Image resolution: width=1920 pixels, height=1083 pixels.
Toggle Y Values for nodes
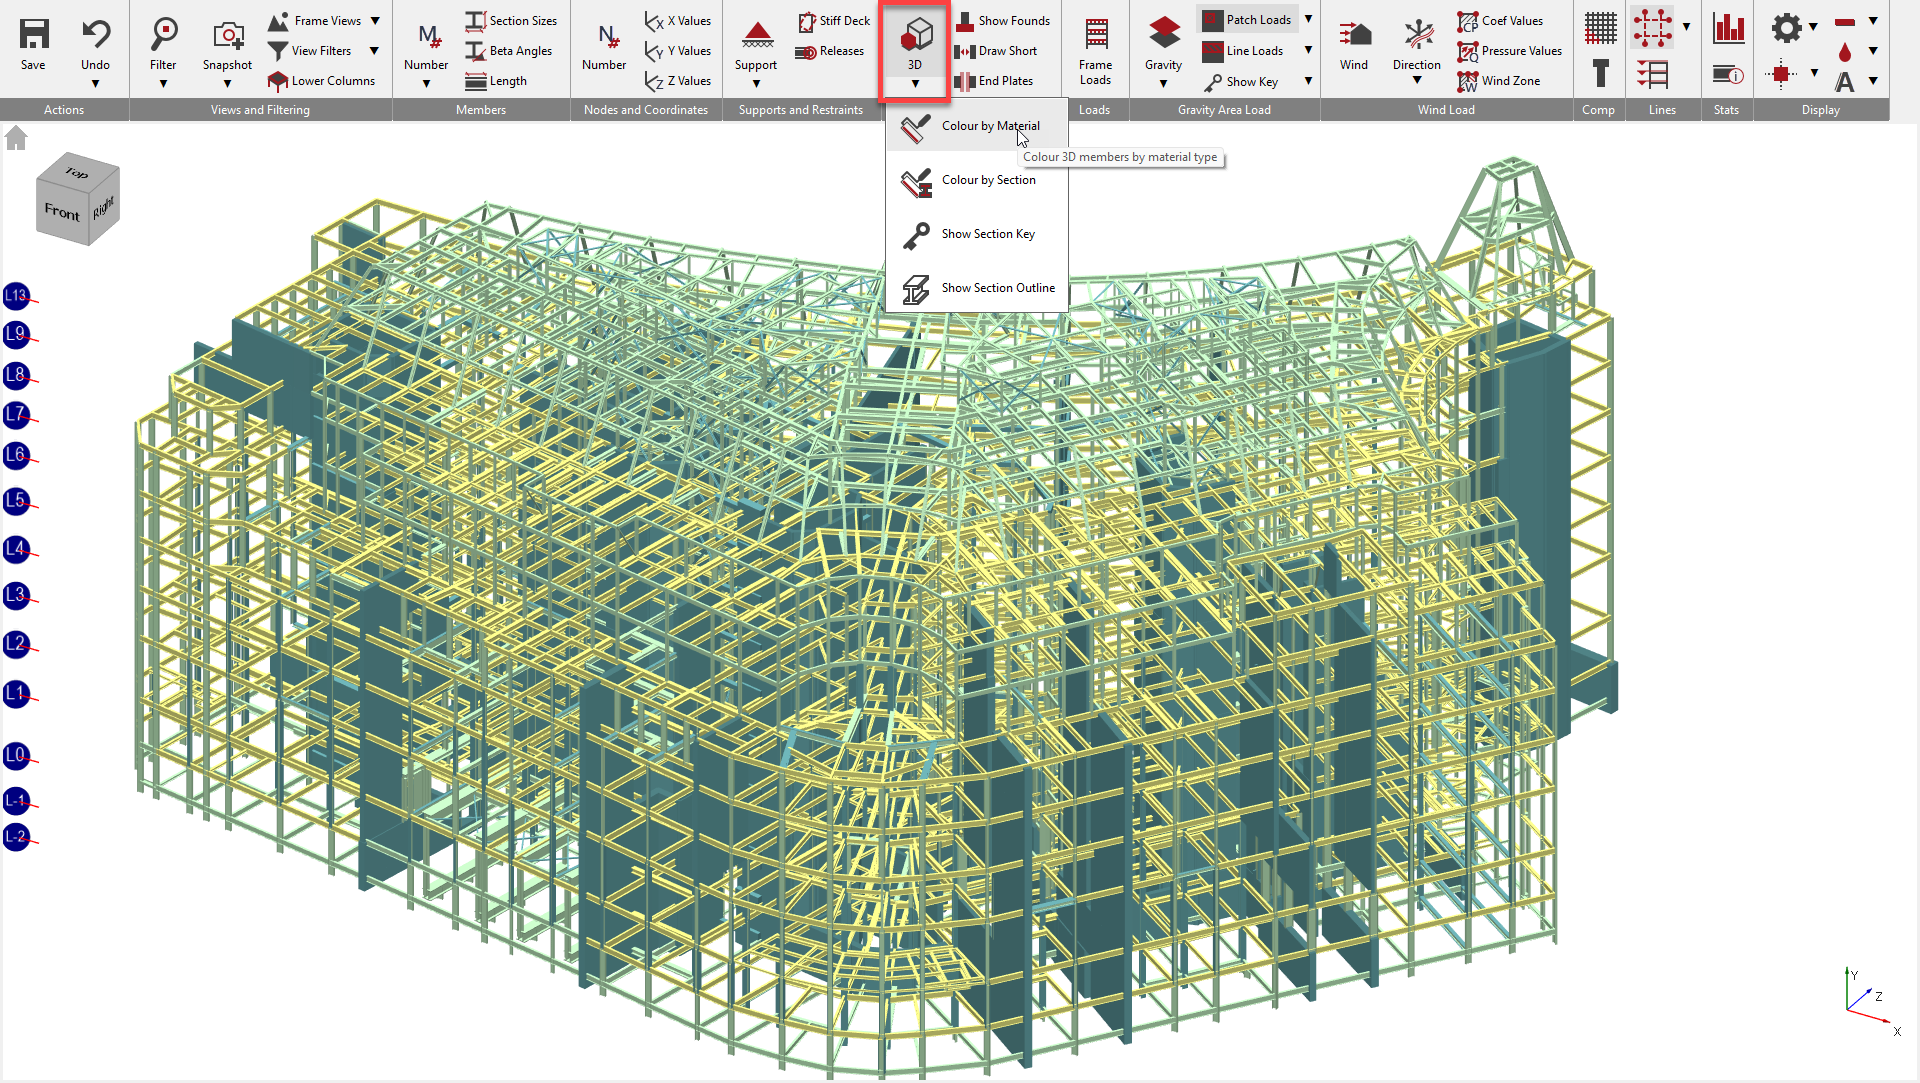[678, 51]
